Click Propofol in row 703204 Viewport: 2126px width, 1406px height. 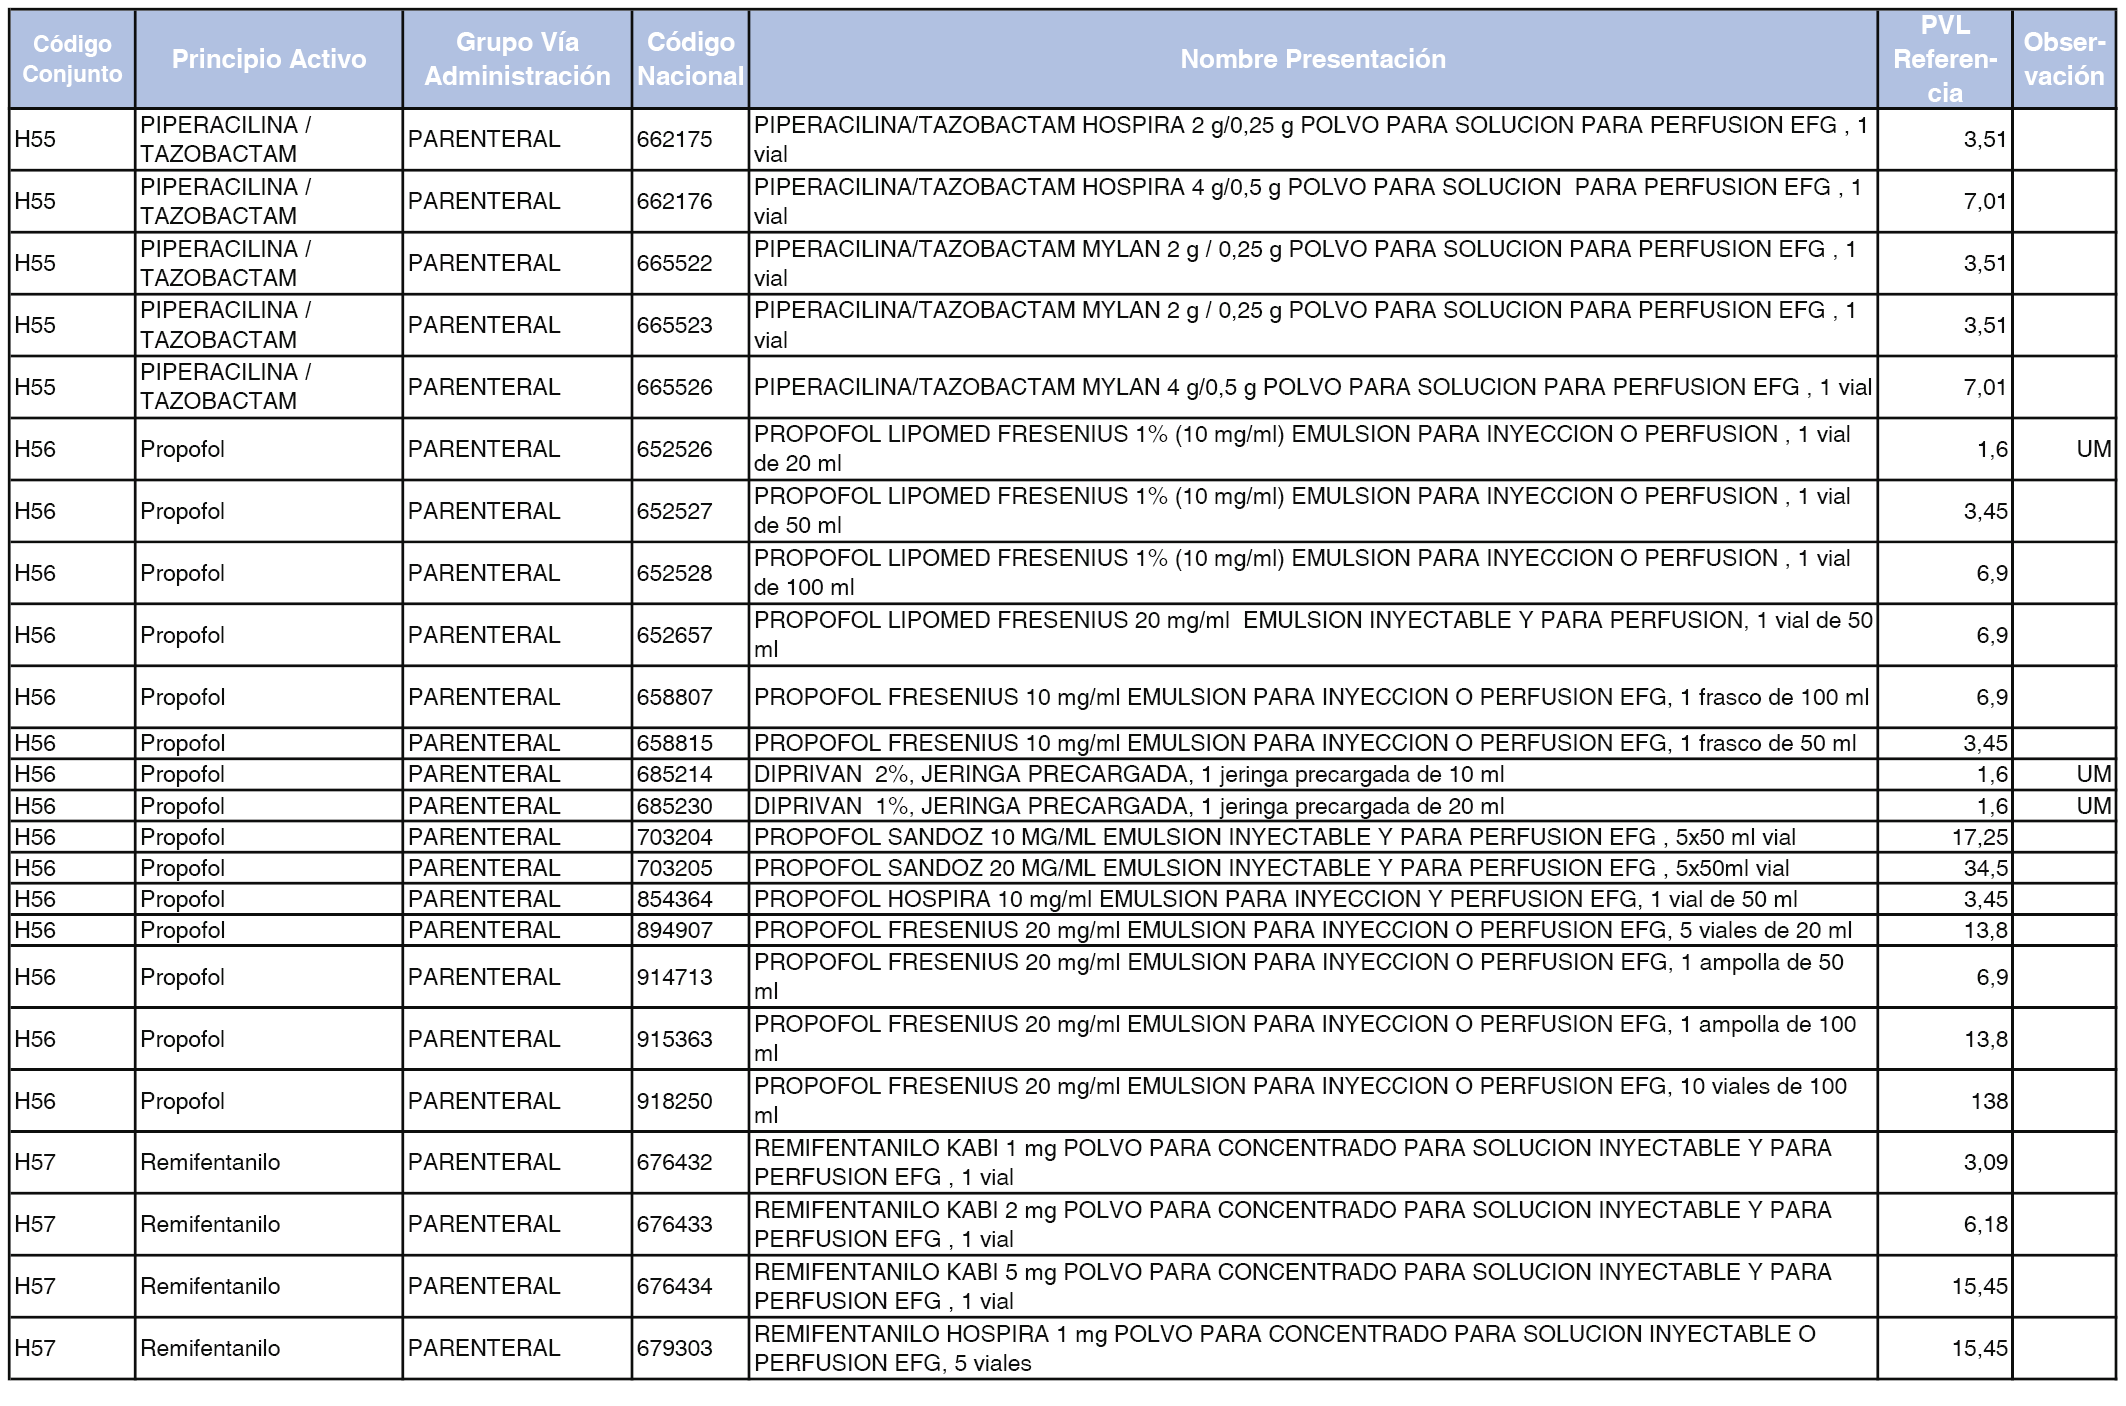point(182,837)
